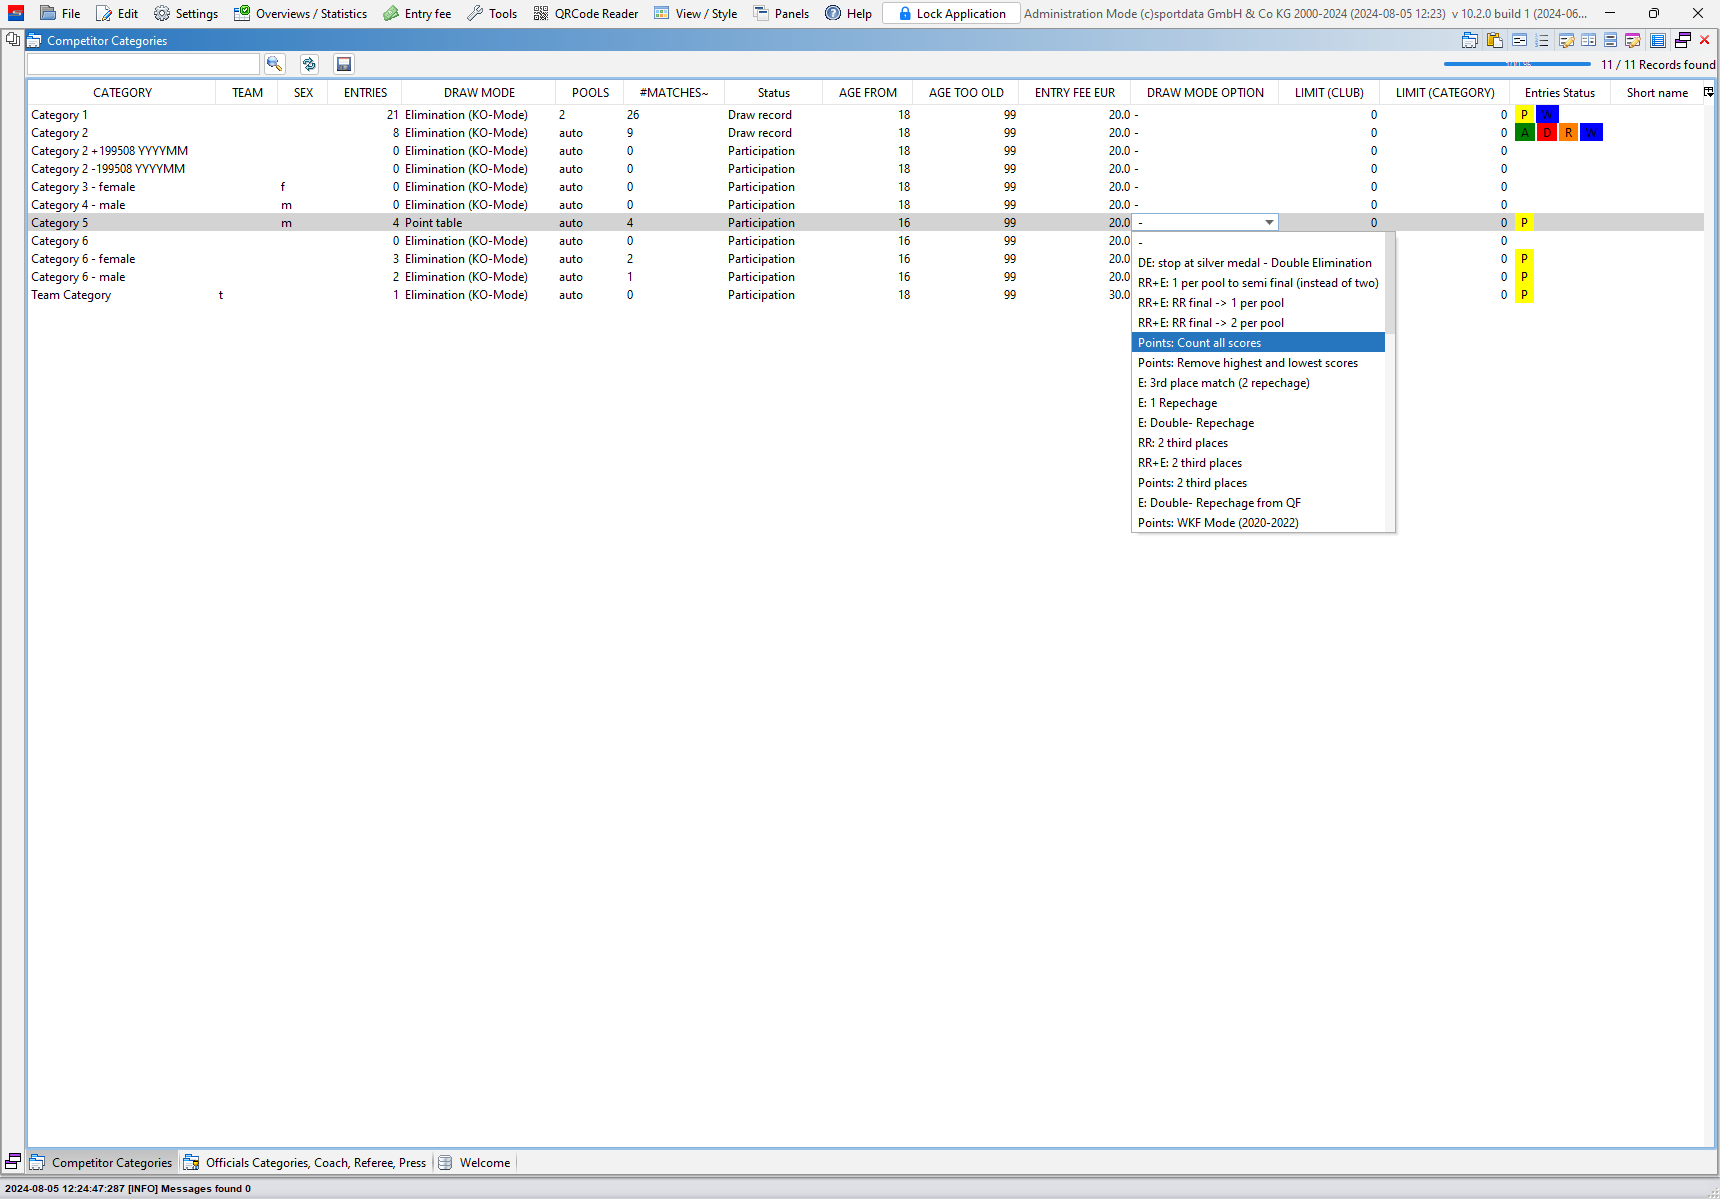1720x1200 pixels.
Task: Select 'Points: Count all scores' option
Action: [x=1199, y=343]
